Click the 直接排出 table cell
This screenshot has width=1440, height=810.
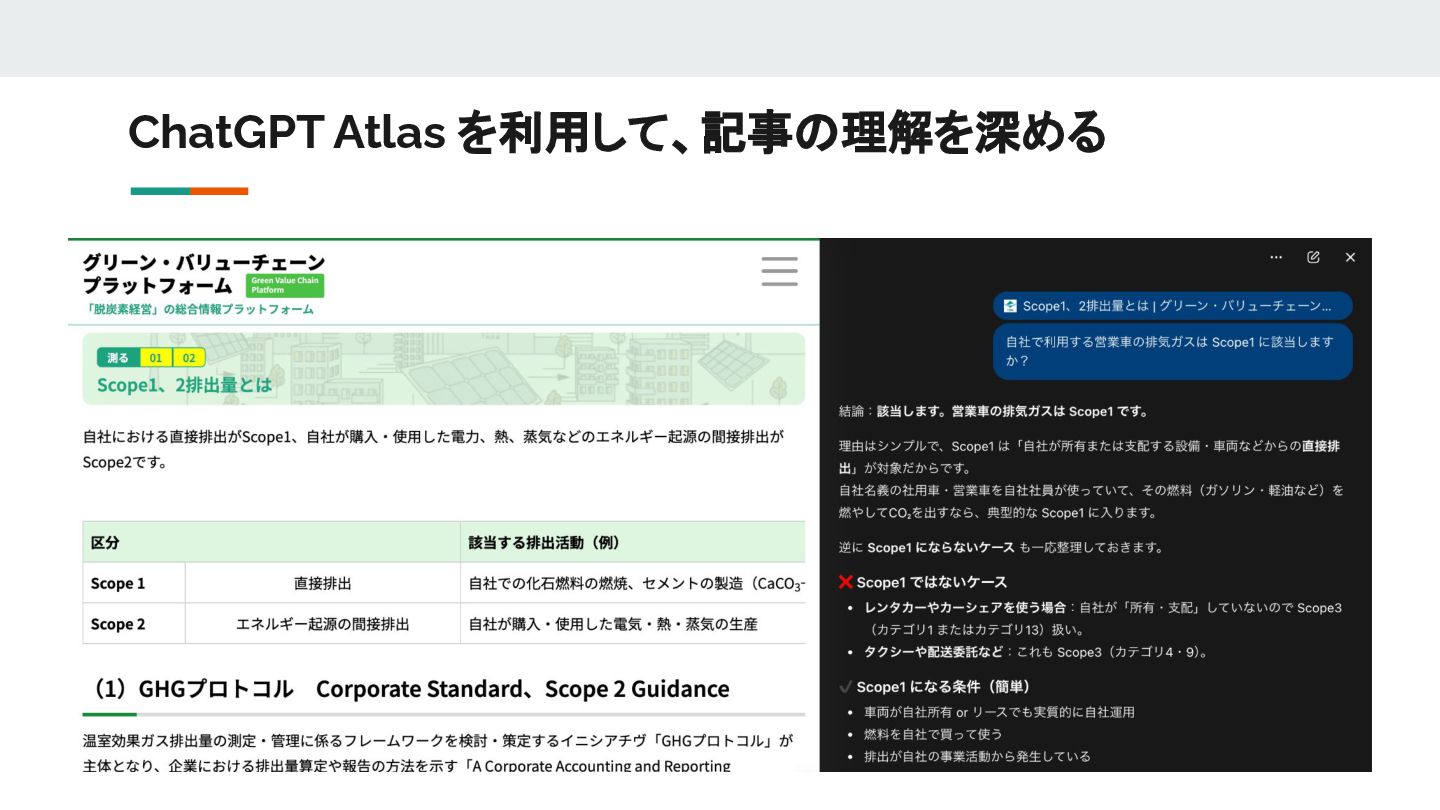322,583
